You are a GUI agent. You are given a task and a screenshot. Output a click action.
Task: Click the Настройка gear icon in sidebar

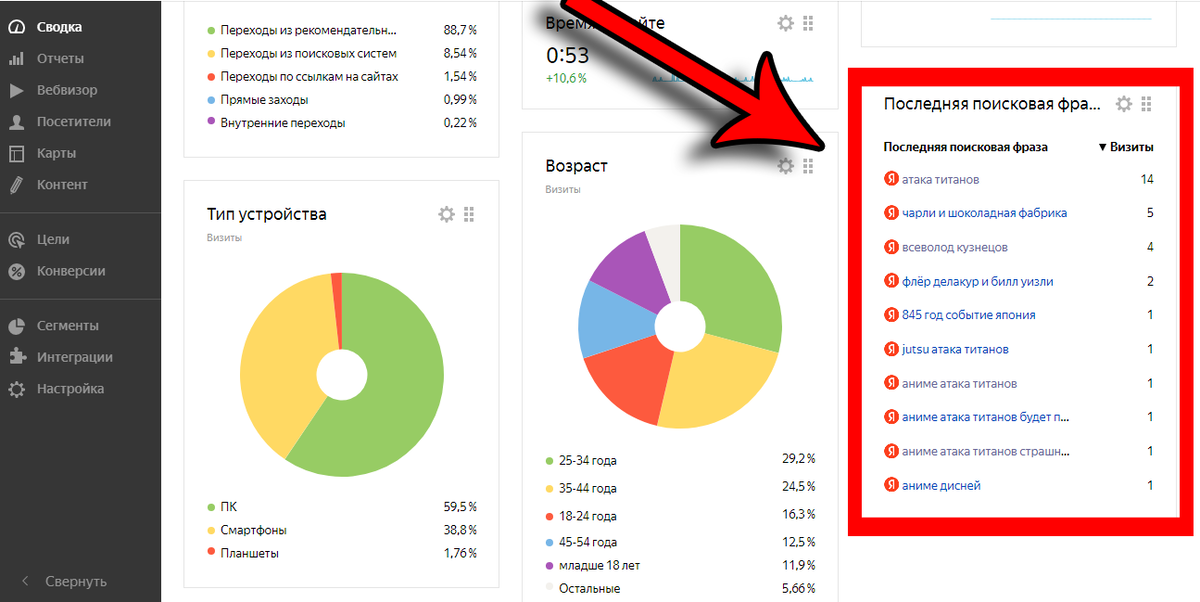click(x=16, y=389)
